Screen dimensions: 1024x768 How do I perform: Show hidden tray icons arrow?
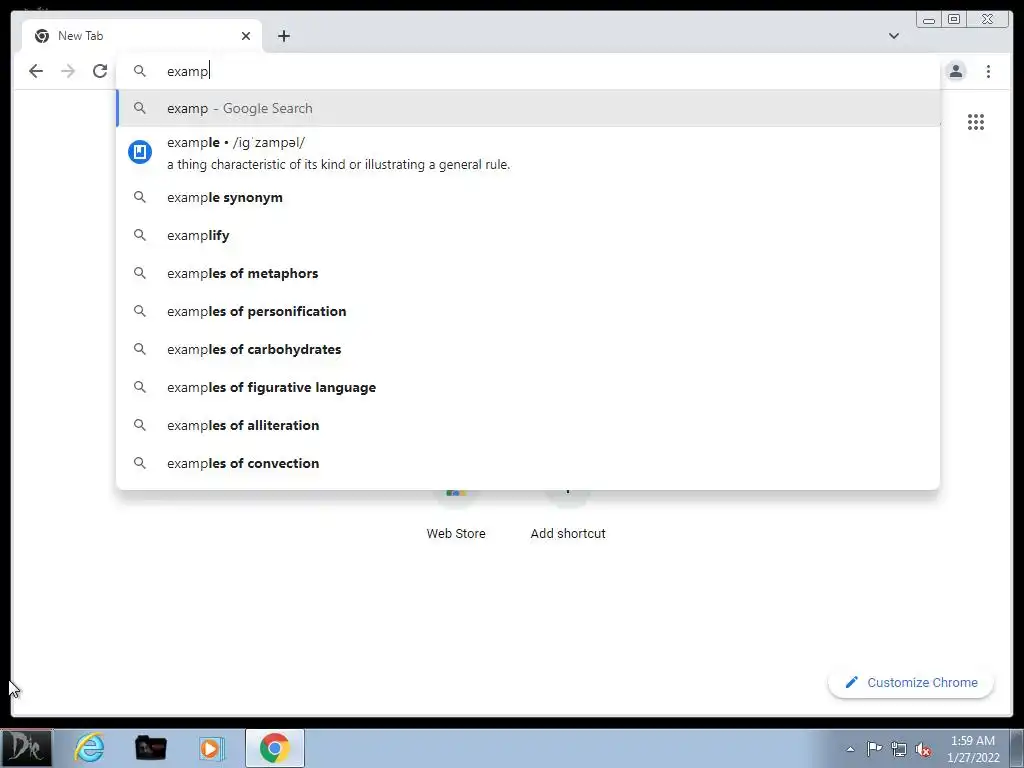pos(850,749)
